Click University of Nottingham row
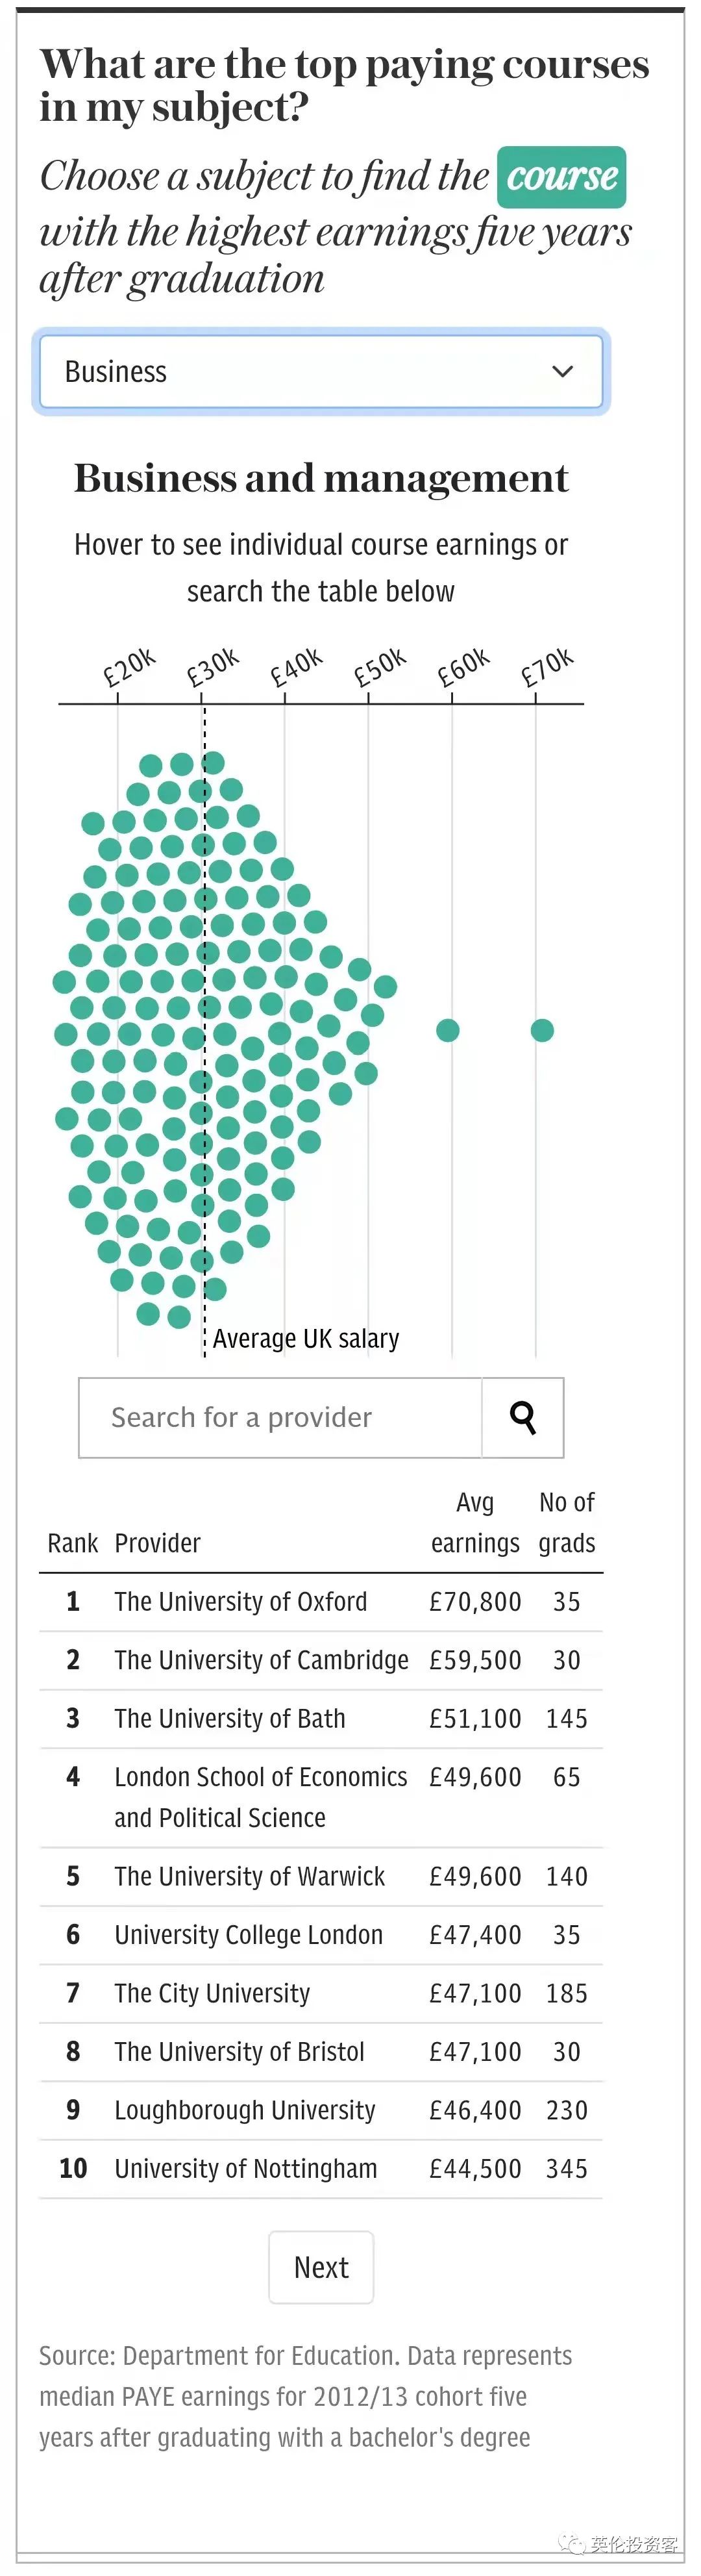The image size is (701, 2576). (x=321, y=2169)
